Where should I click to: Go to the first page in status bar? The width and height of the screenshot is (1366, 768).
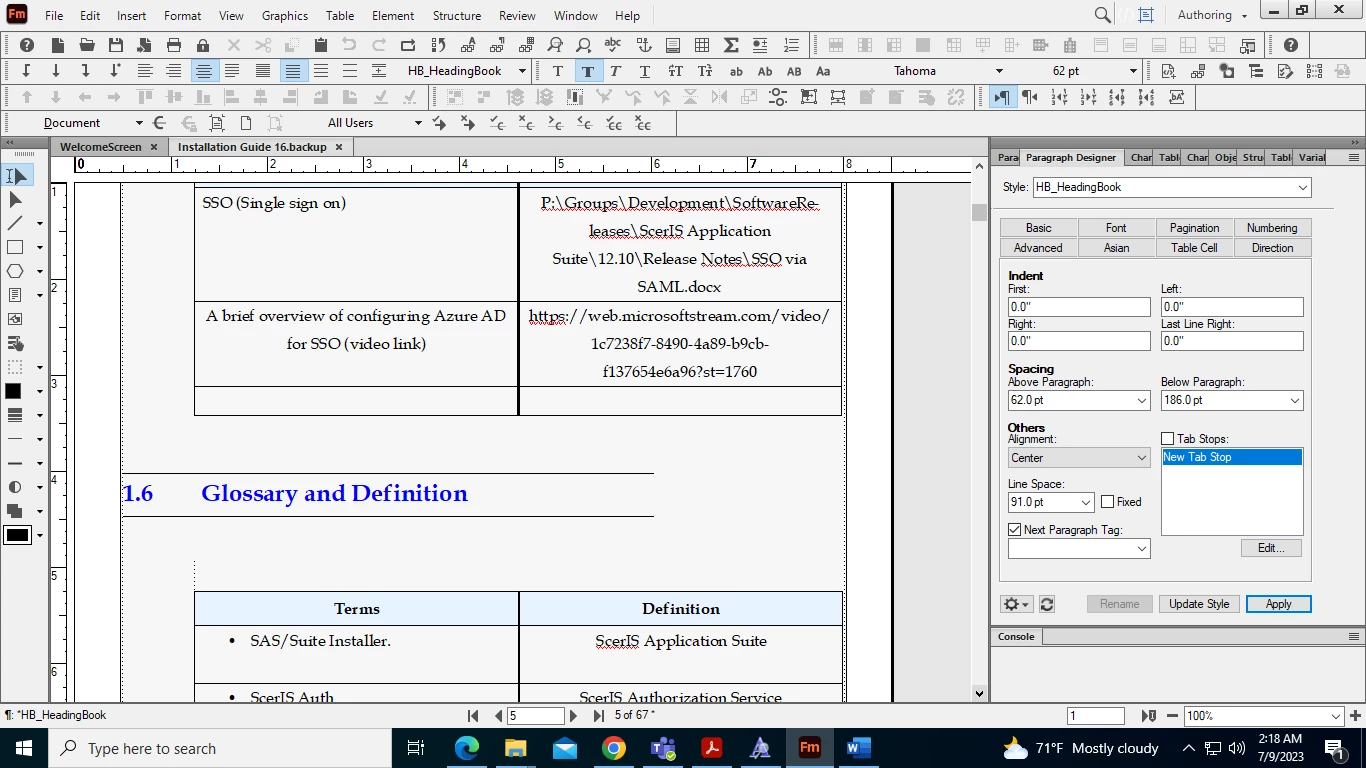tap(473, 716)
